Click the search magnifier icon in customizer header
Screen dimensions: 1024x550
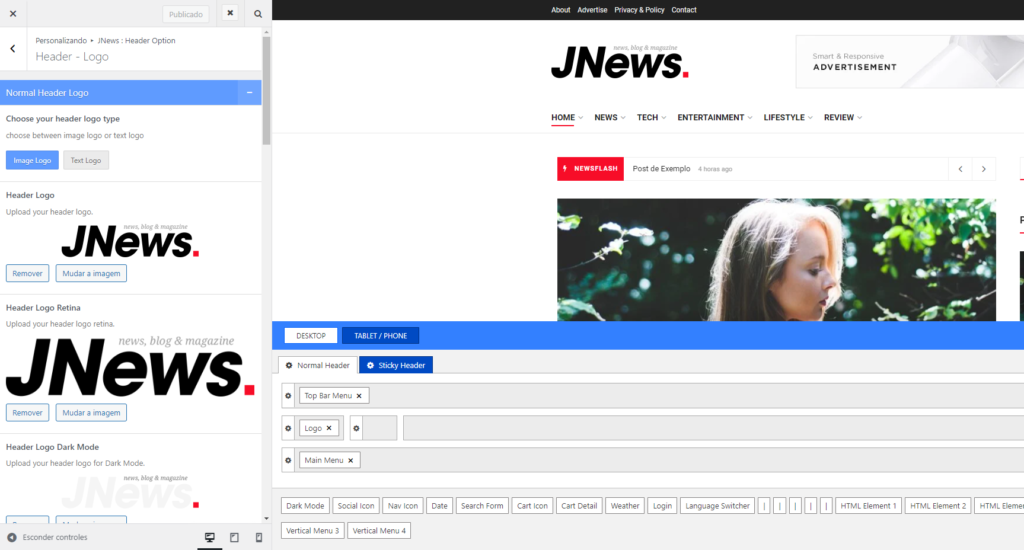258,14
